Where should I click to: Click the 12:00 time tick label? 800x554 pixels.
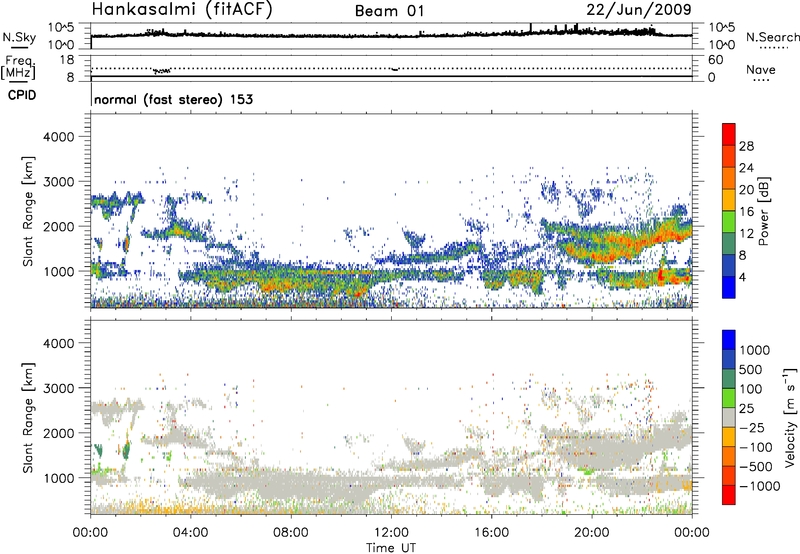pos(391,533)
